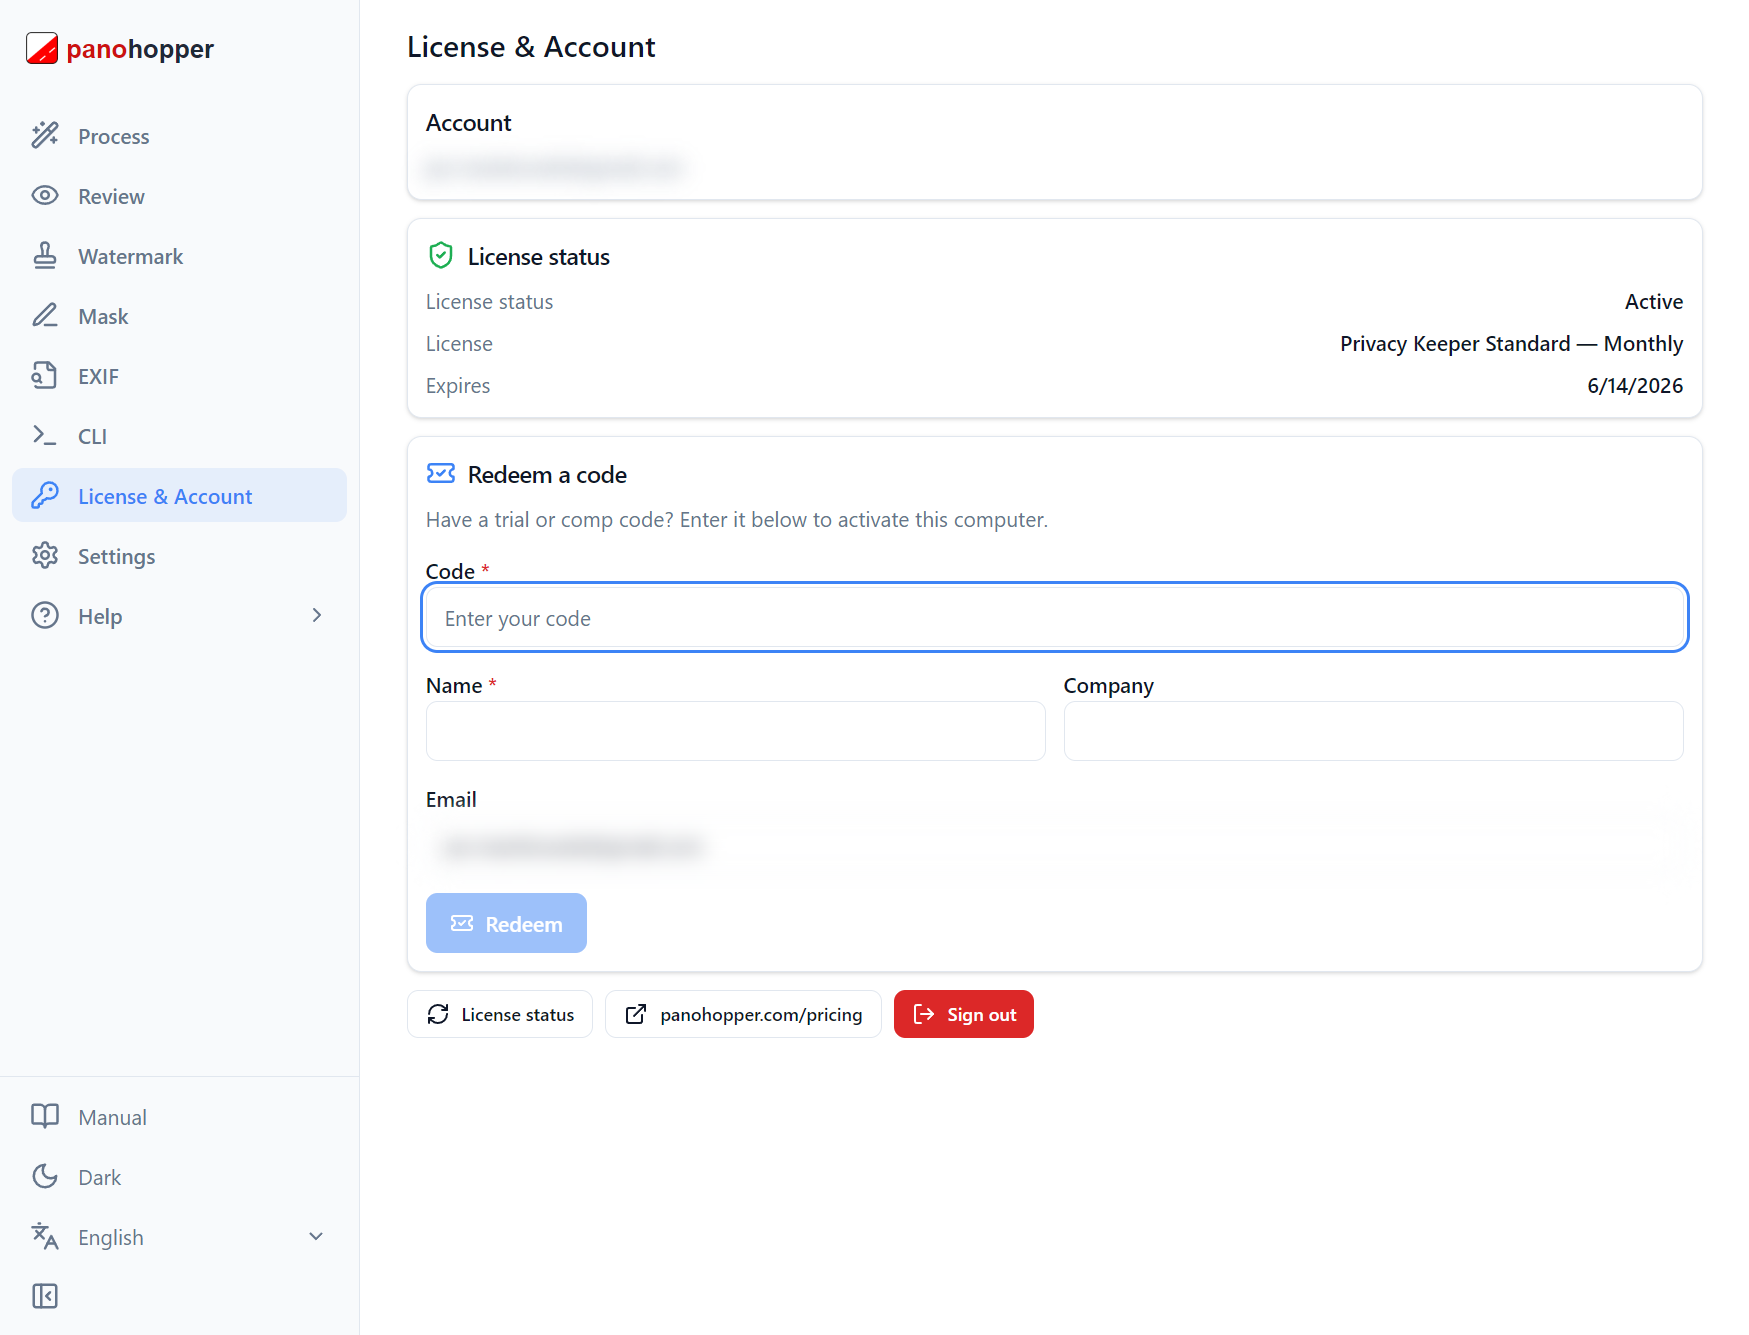Click the 'Active' status value
1749x1335 pixels.
coord(1654,301)
